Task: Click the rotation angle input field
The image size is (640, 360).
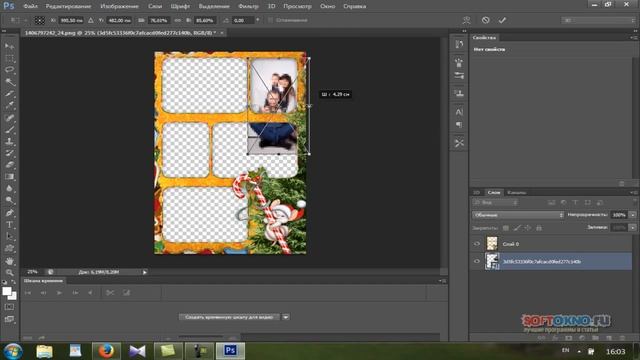Action: tap(243, 20)
